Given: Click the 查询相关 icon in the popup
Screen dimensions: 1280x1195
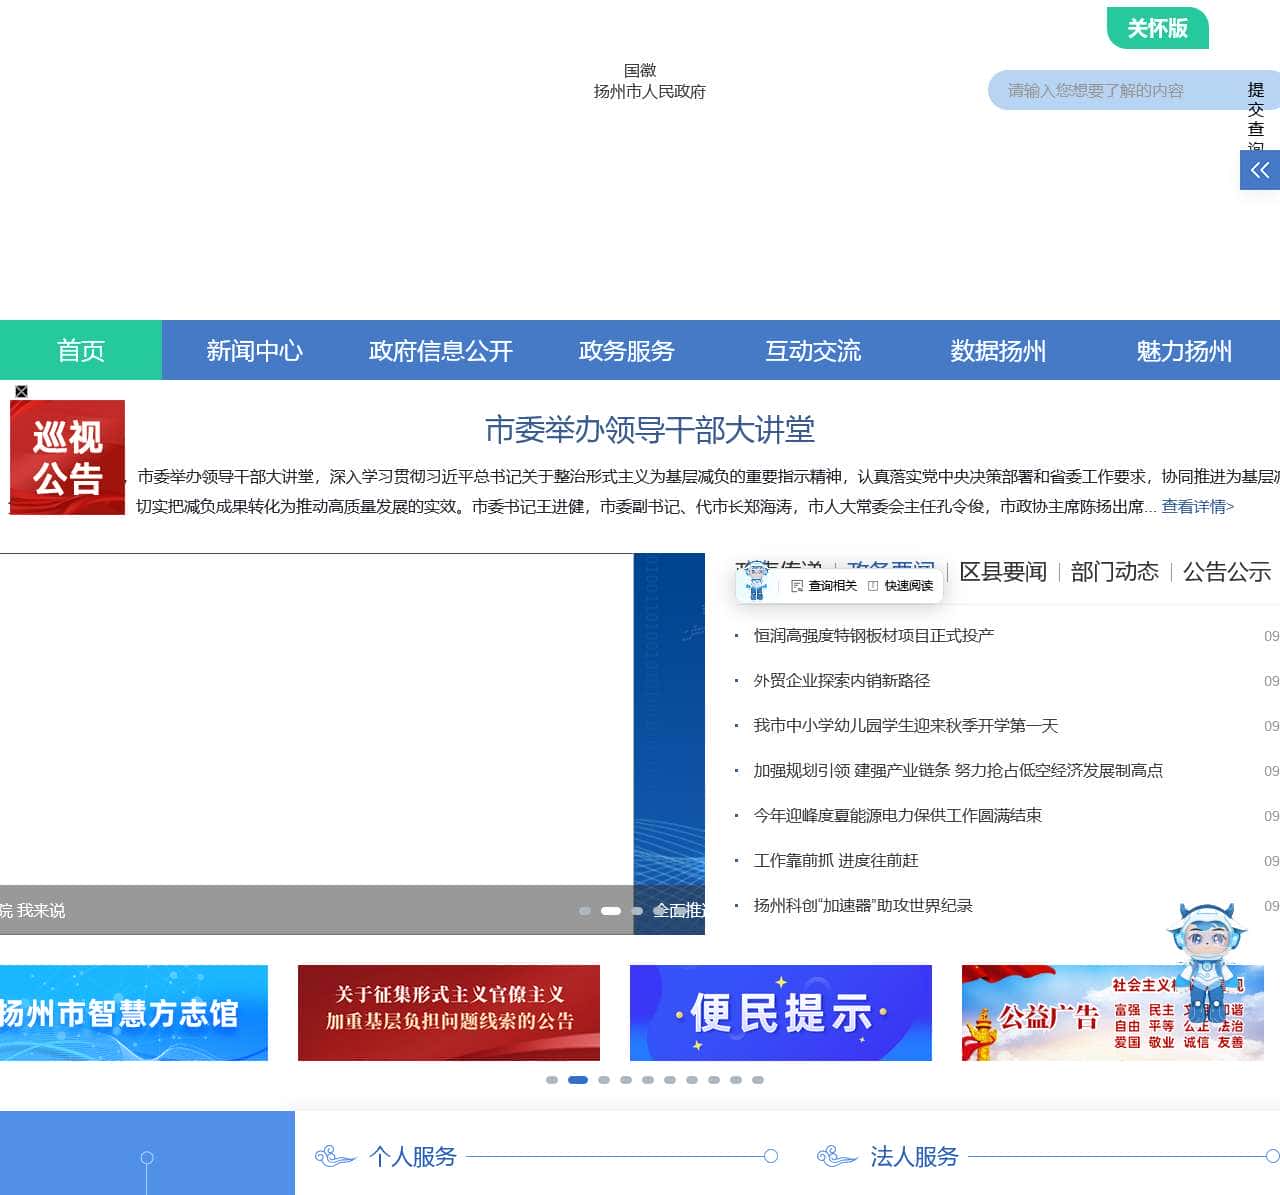Looking at the screenshot, I should pos(797,586).
